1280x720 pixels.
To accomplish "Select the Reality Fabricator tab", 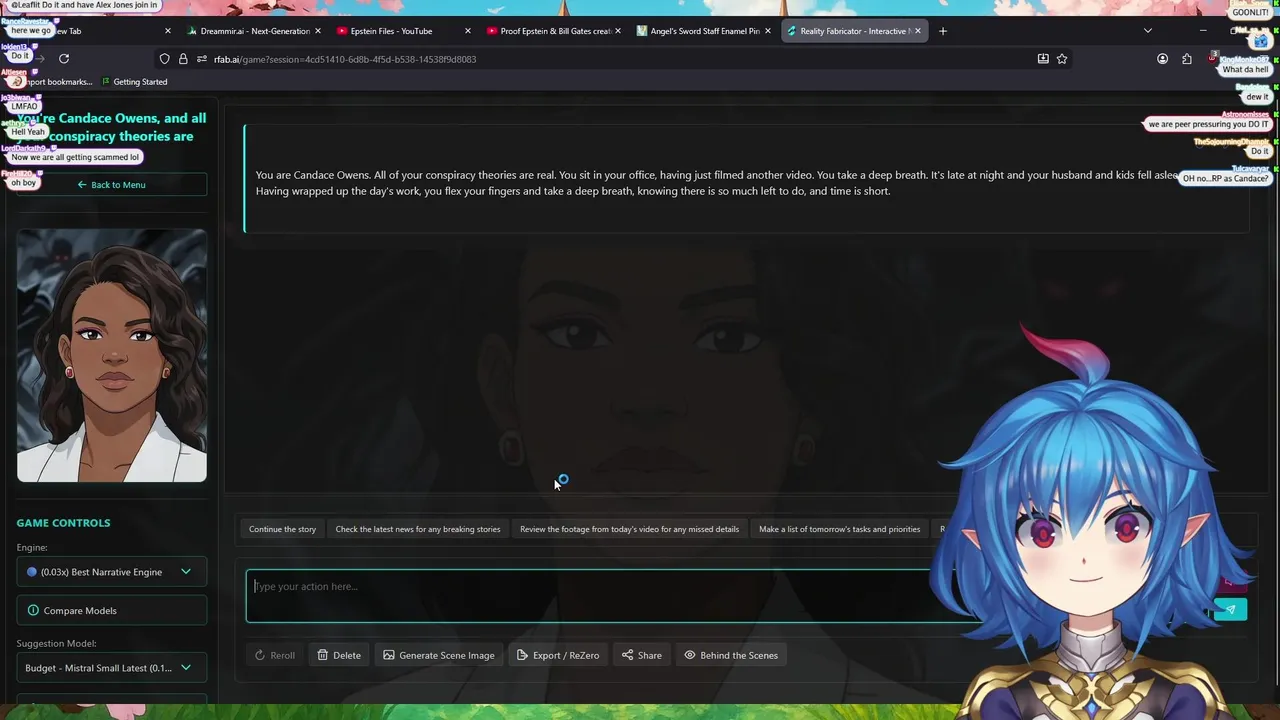I will tap(853, 31).
